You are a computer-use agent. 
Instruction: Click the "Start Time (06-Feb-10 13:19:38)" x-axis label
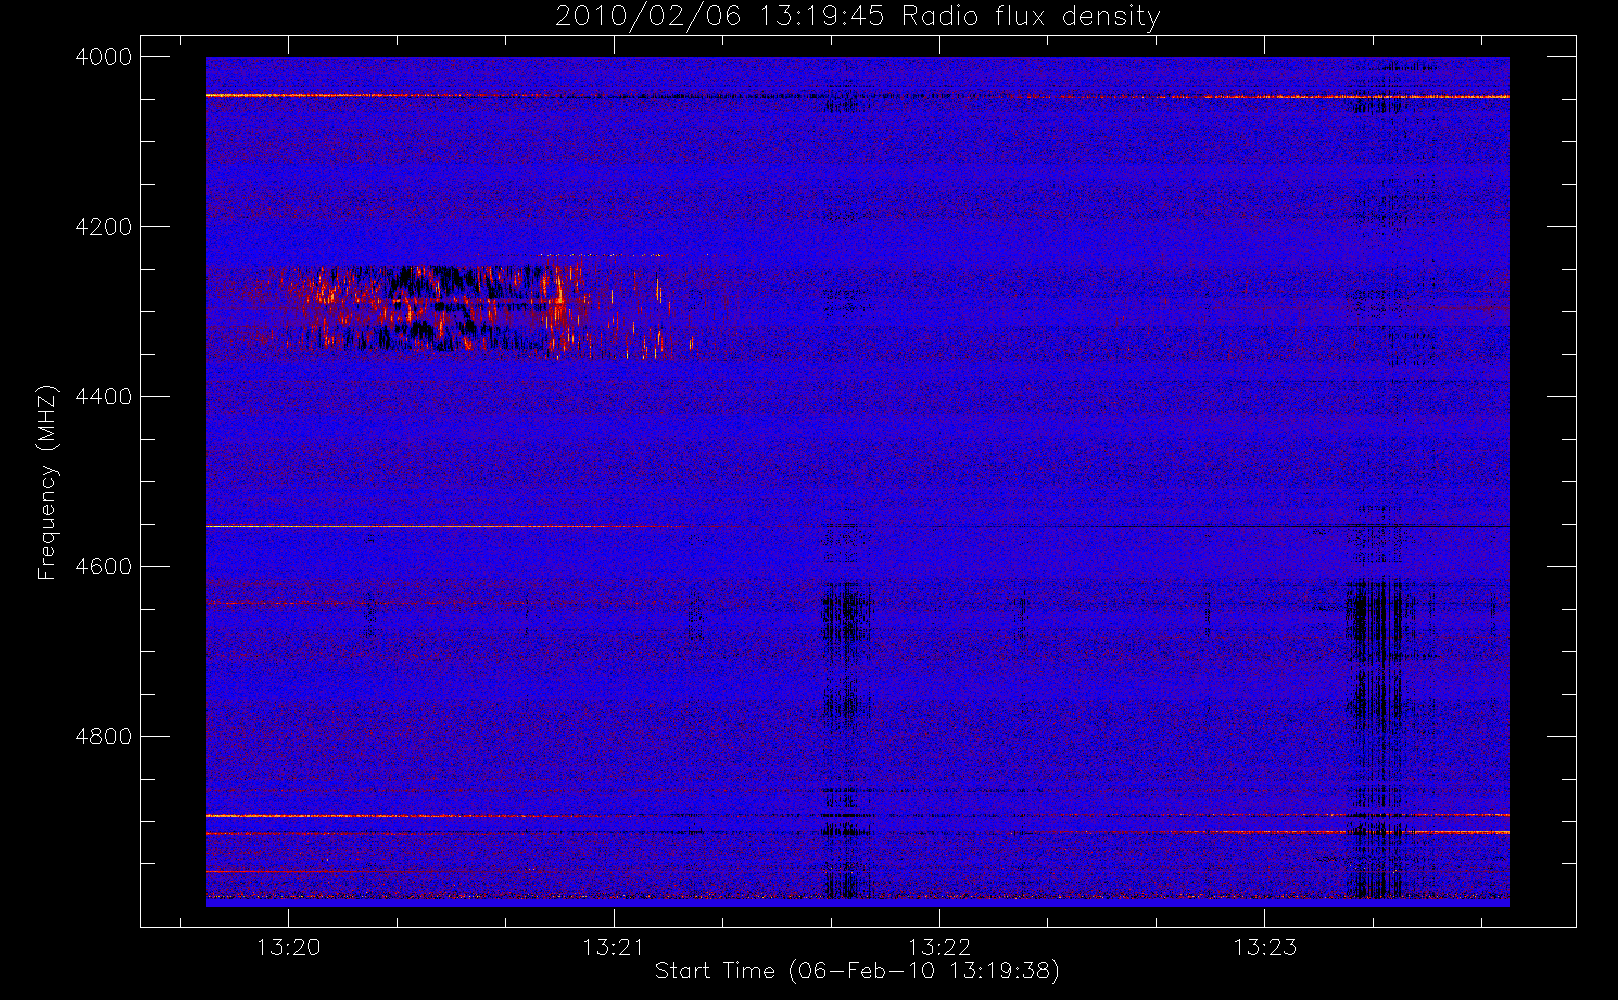click(857, 971)
